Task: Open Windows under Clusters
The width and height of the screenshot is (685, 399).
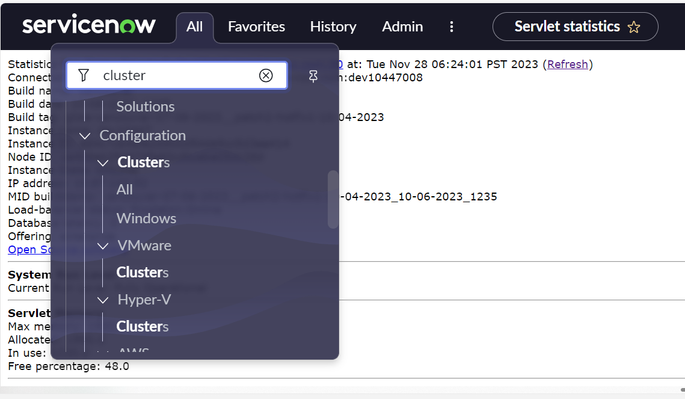Action: point(146,218)
